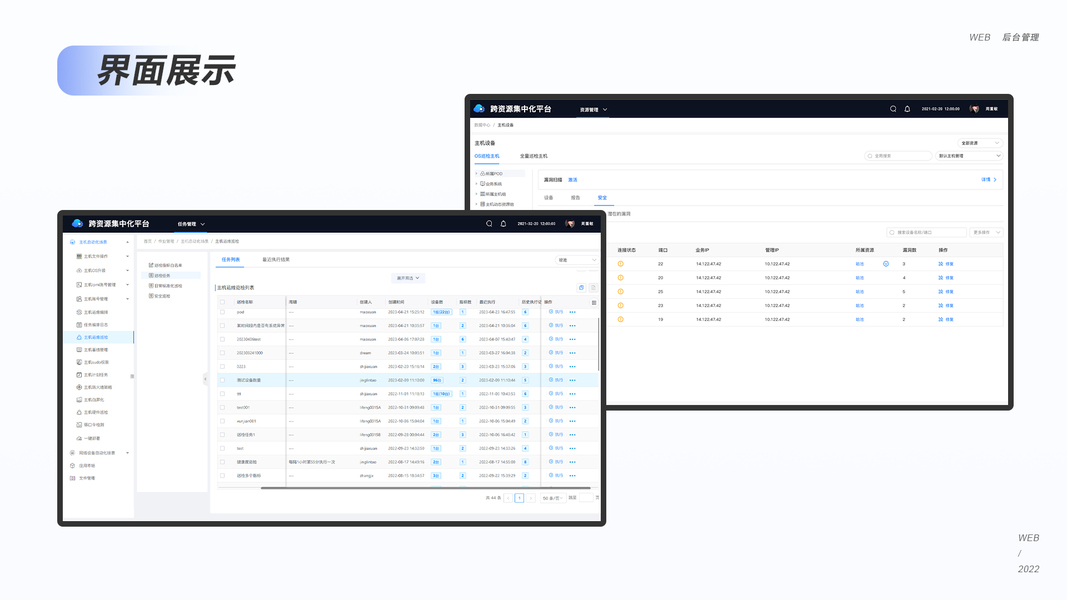Image resolution: width=1067 pixels, height=600 pixels.
Task: Tick the checkbox for the ttt row
Action: [223, 394]
